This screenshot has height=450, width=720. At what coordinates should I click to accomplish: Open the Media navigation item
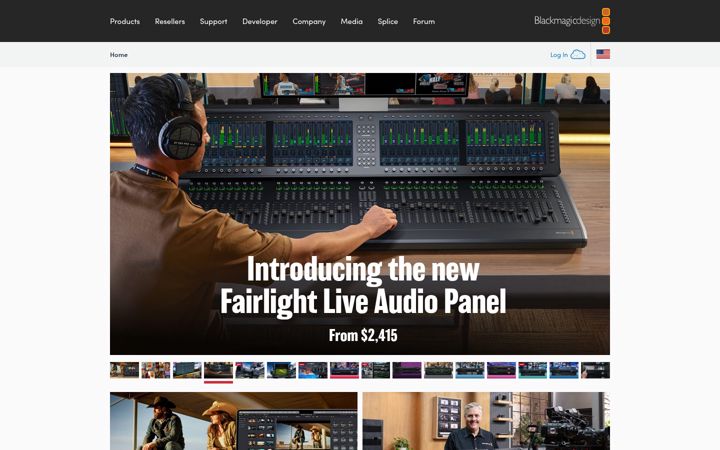(x=351, y=21)
